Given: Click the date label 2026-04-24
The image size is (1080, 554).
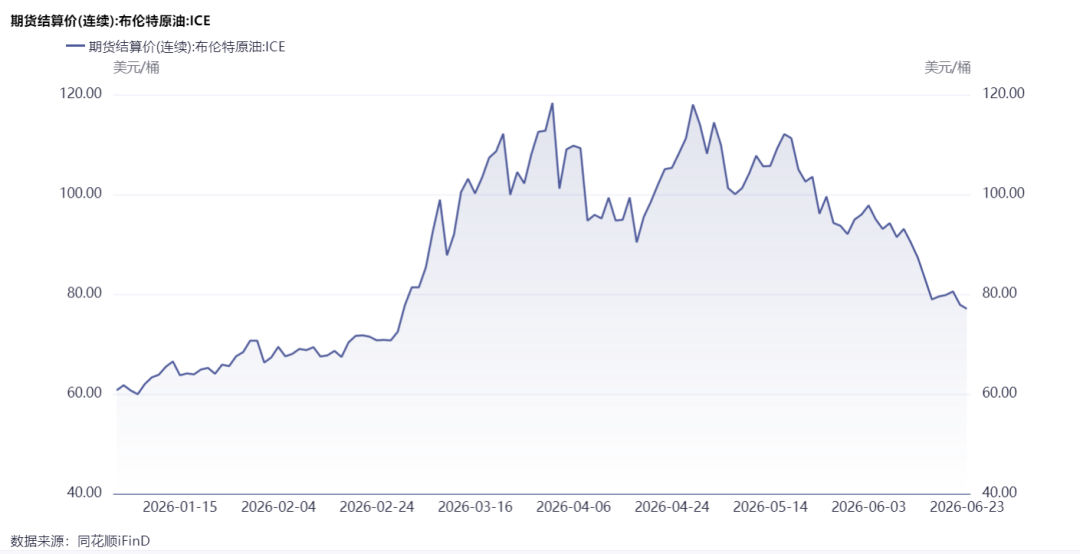Looking at the screenshot, I should click(x=672, y=508).
